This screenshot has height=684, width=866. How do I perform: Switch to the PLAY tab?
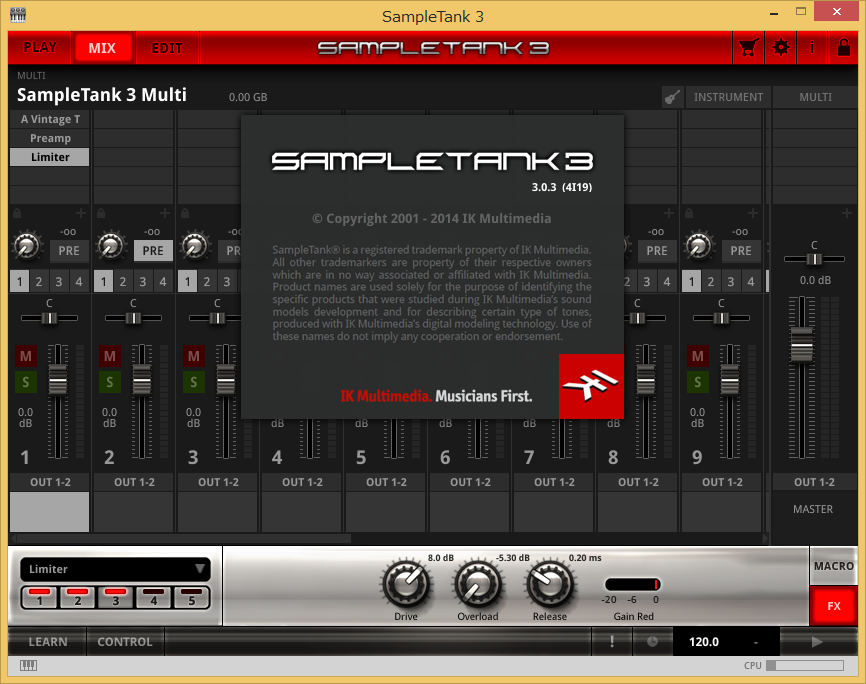[x=40, y=48]
